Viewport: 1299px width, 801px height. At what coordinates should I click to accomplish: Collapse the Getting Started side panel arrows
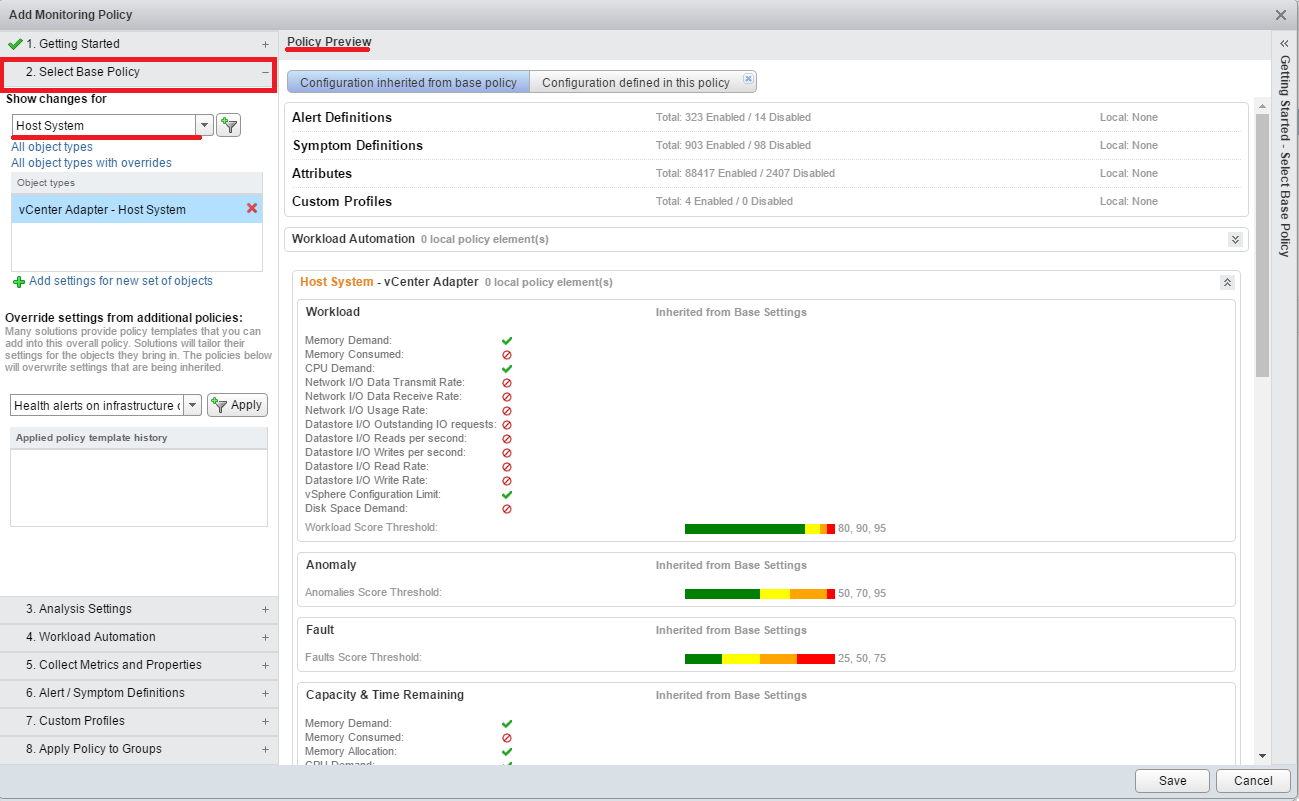[1285, 44]
